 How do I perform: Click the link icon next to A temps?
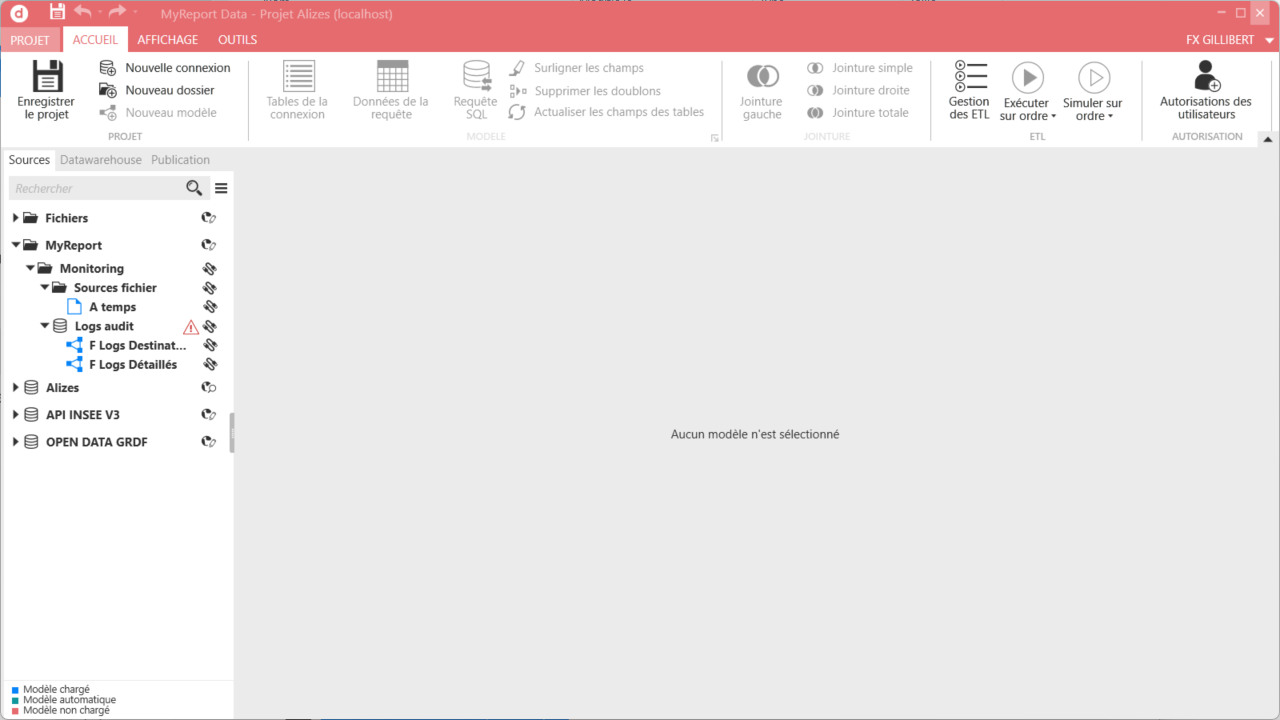tap(210, 307)
